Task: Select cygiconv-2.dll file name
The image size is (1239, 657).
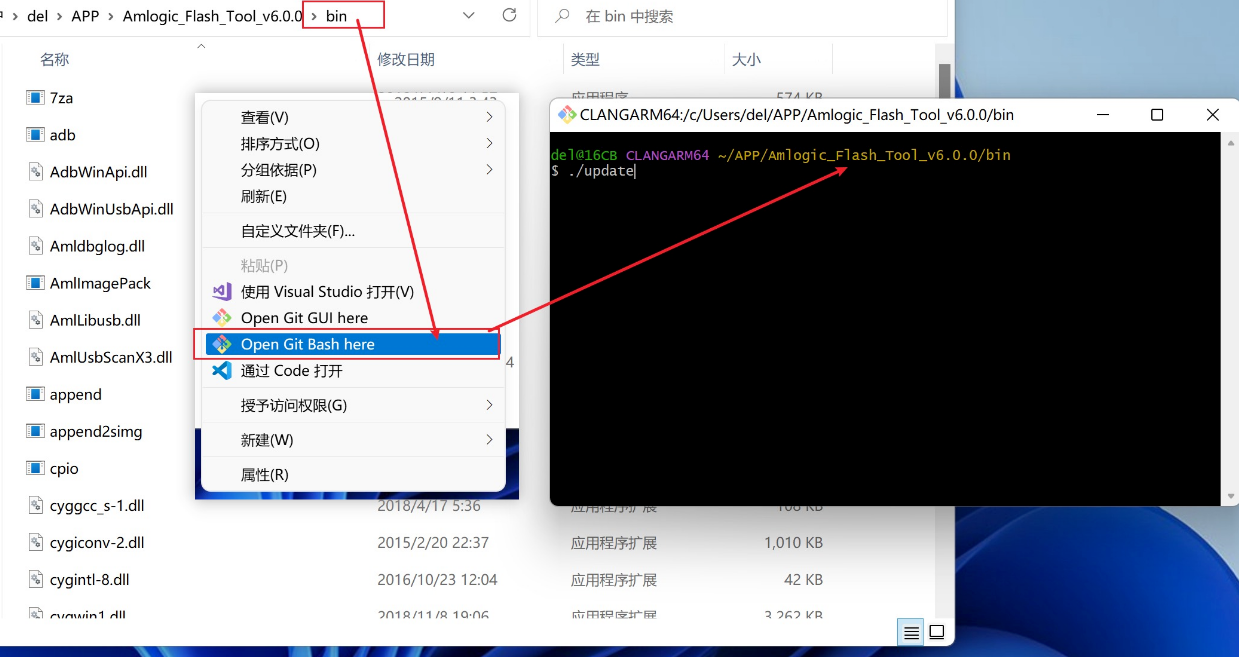Action: click(x=97, y=542)
